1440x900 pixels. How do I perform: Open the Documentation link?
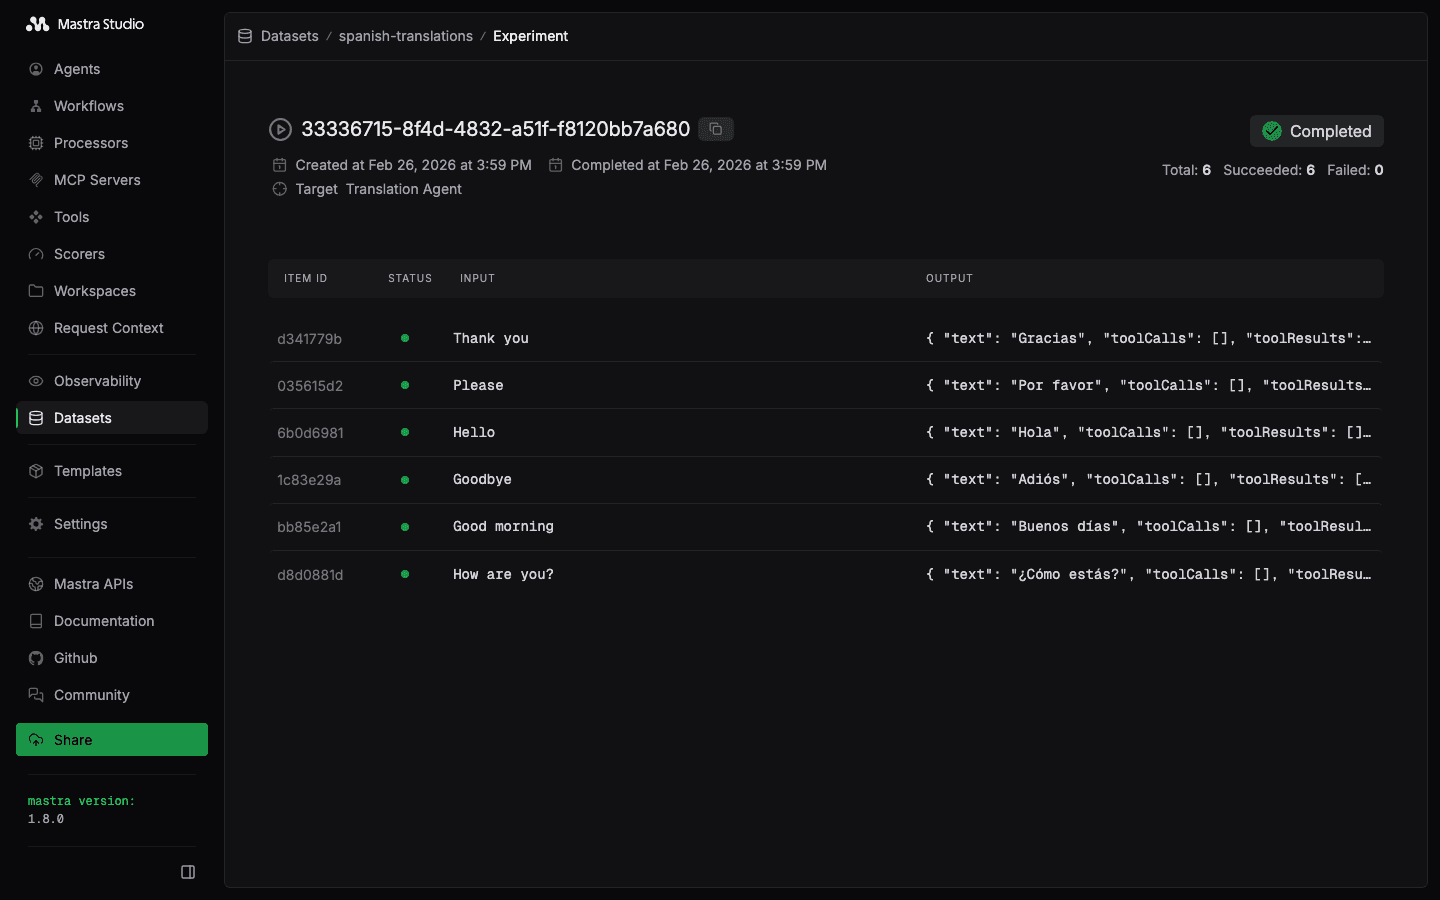coord(104,621)
